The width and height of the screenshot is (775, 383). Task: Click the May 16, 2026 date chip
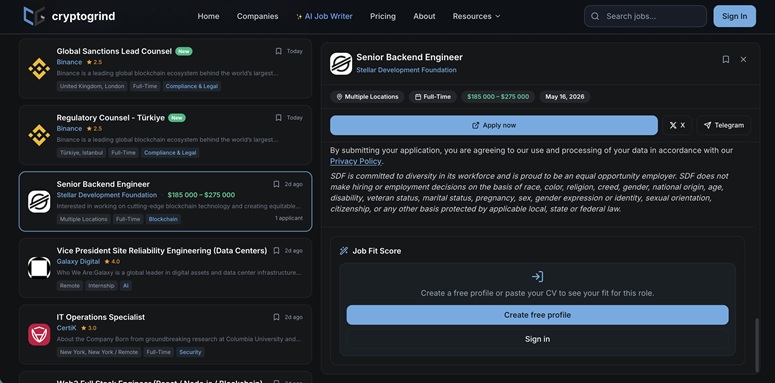(564, 97)
